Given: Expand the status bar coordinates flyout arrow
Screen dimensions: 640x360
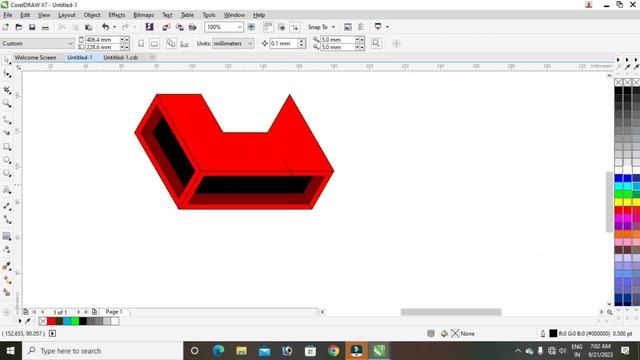Looking at the screenshot, I should [x=52, y=333].
